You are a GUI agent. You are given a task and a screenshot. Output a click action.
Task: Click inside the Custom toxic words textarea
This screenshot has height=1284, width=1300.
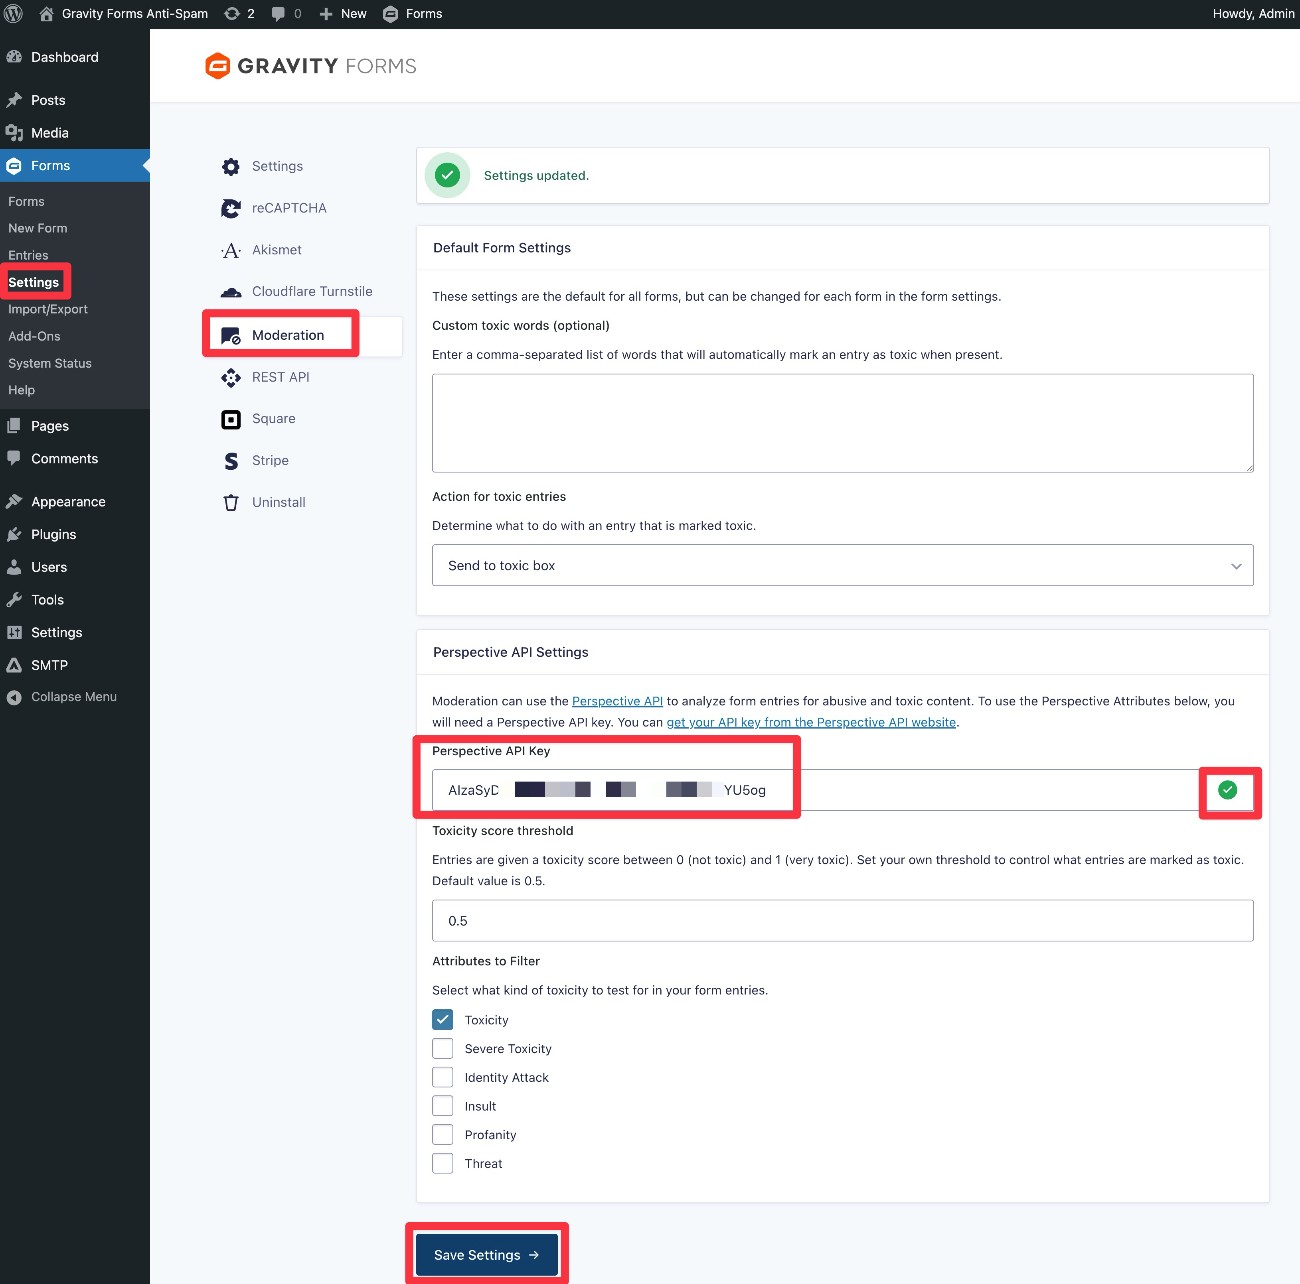[x=842, y=423]
